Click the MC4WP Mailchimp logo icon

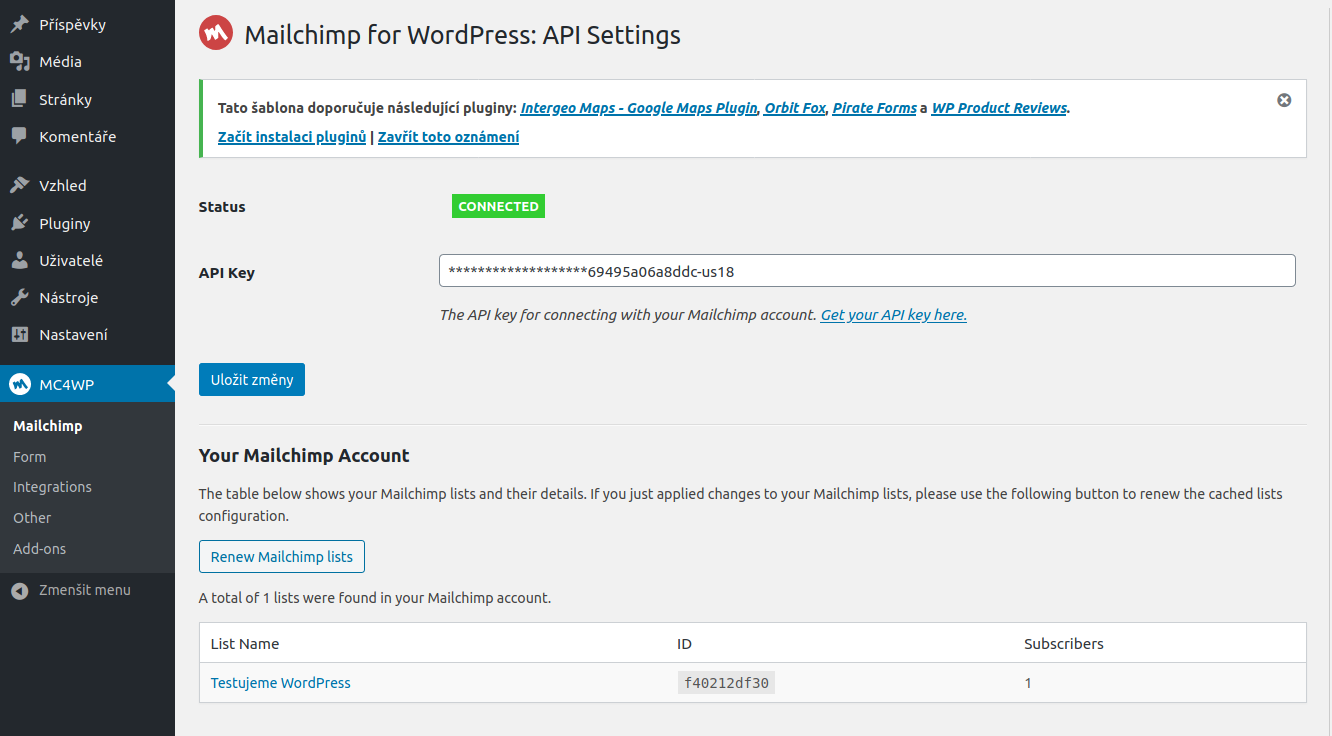(20, 384)
